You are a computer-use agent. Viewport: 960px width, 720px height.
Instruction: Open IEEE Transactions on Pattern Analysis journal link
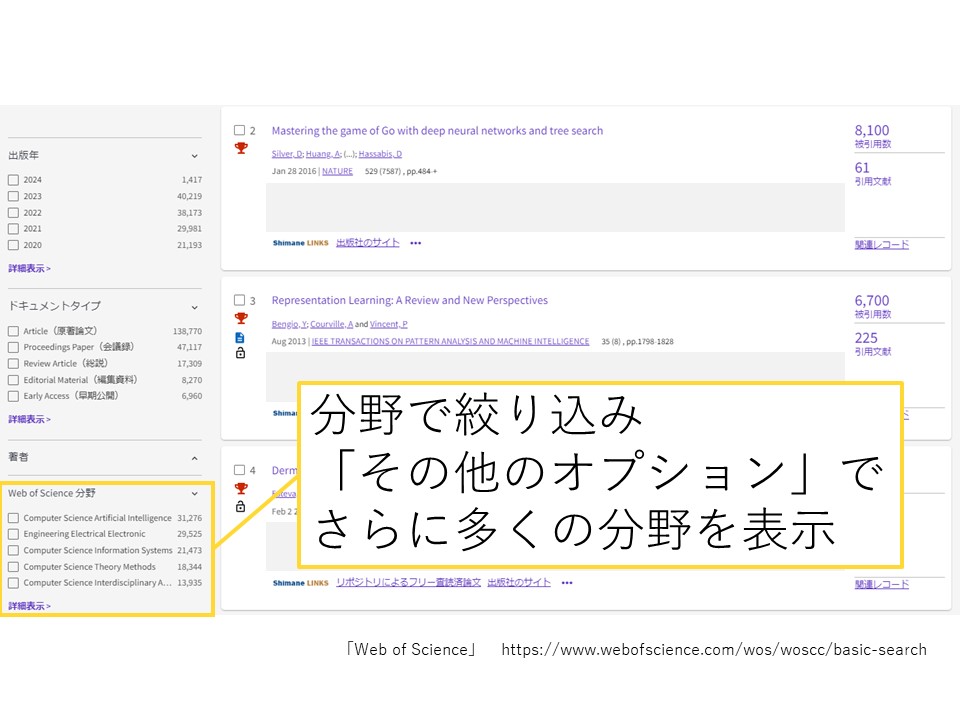[450, 342]
